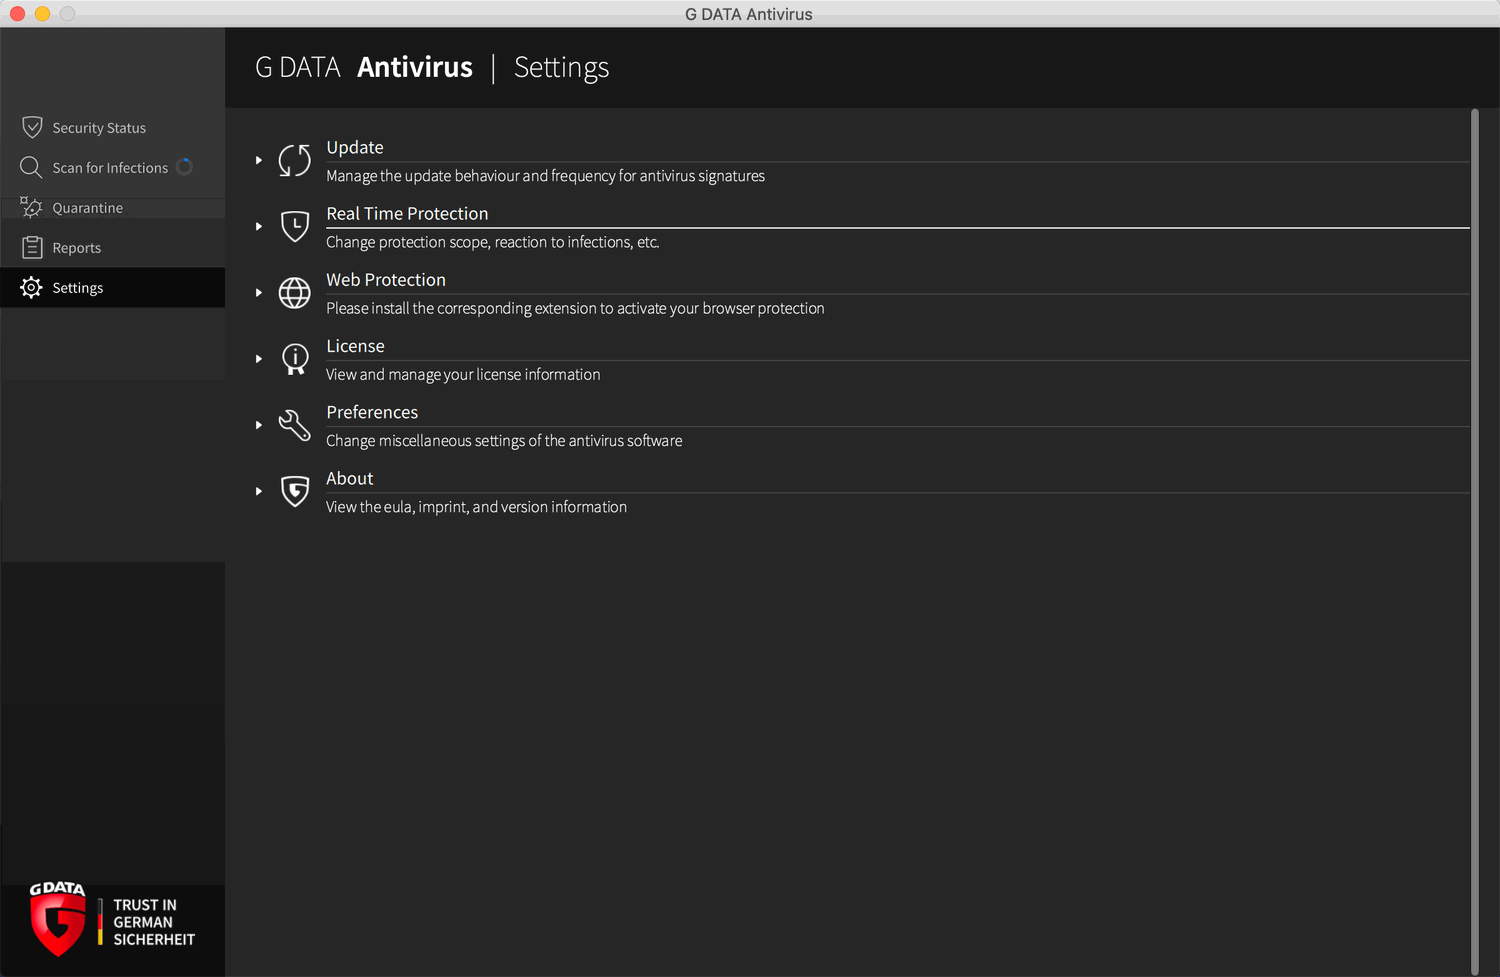1500x977 pixels.
Task: Select the Settings sidebar item
Action: 78,288
